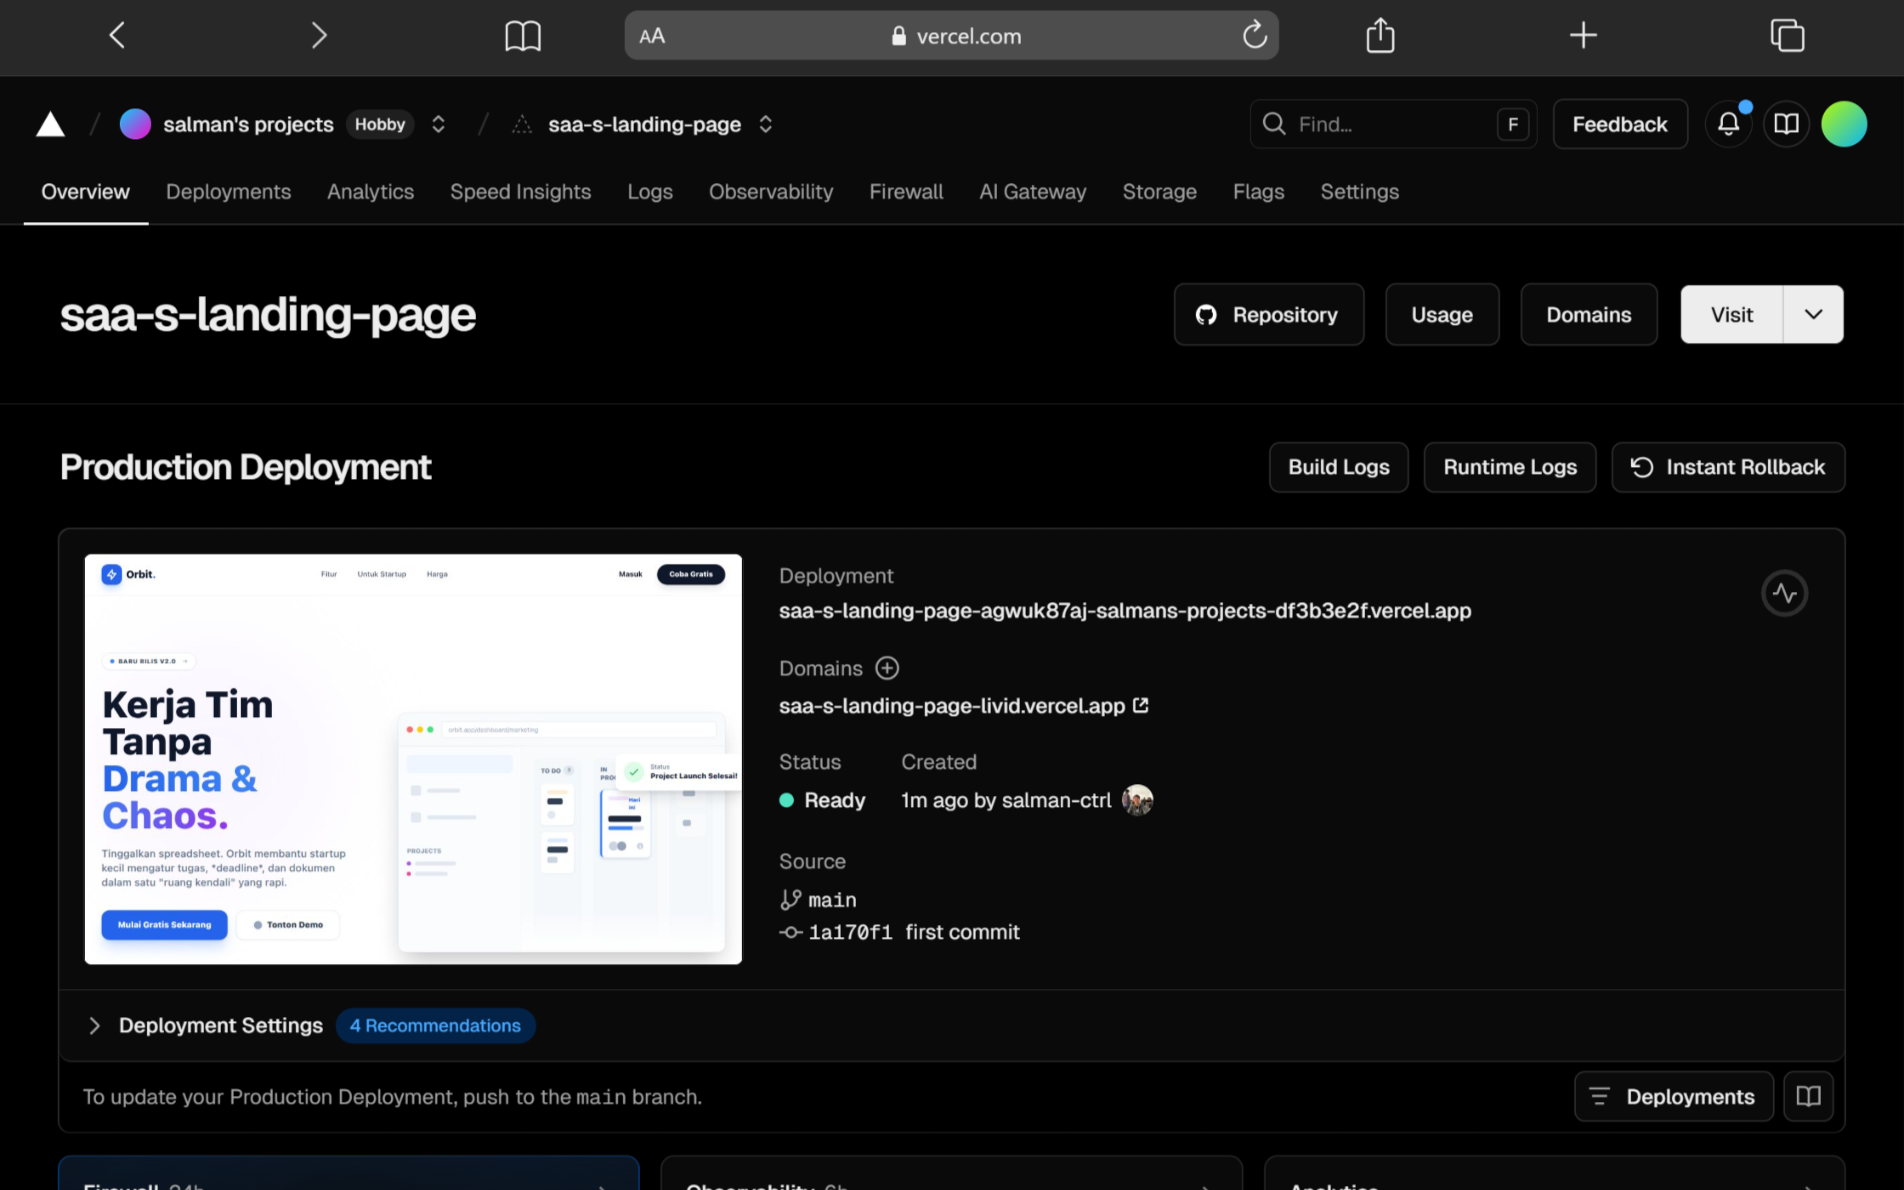Open the notifications bell
1904x1190 pixels.
1728,124
